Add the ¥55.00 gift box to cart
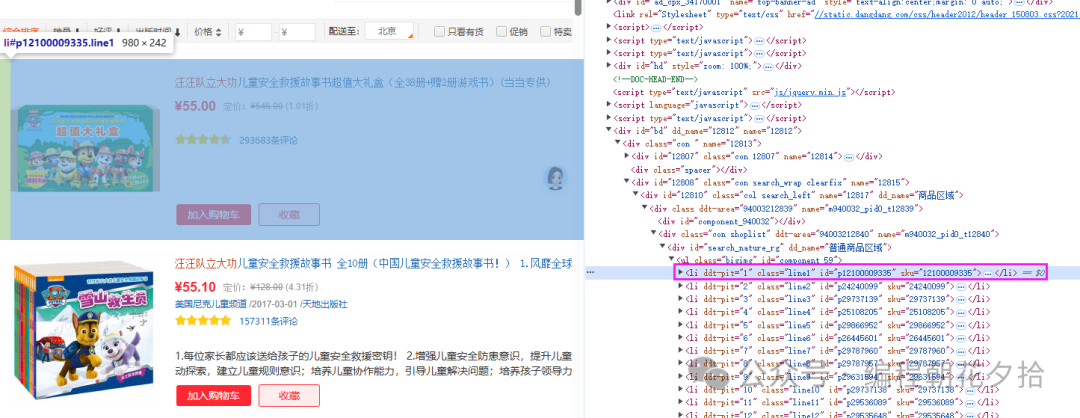 point(213,214)
